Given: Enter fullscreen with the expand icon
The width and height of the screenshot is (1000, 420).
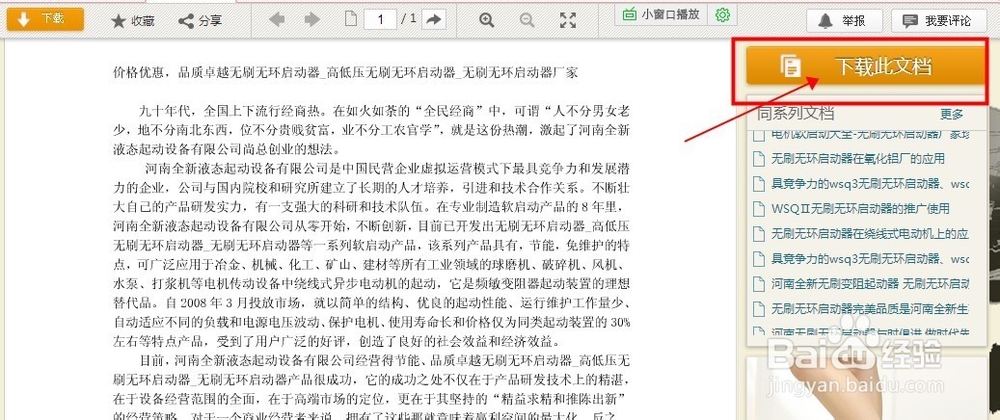Looking at the screenshot, I should (x=568, y=20).
